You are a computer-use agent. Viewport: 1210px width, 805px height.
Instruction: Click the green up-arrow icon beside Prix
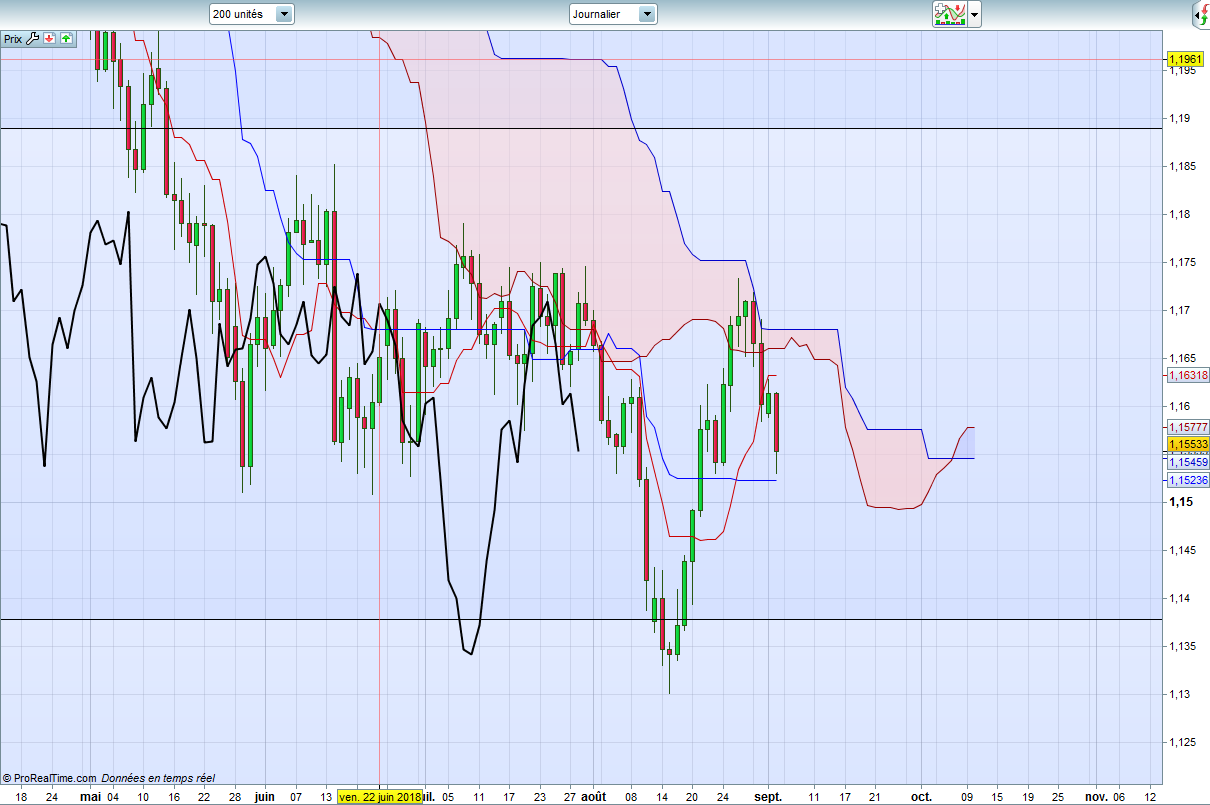[66, 39]
